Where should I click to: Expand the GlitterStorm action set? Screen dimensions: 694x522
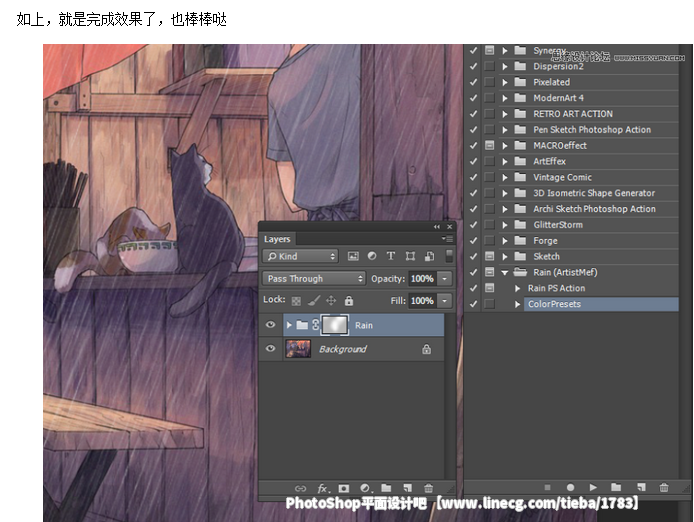[505, 225]
